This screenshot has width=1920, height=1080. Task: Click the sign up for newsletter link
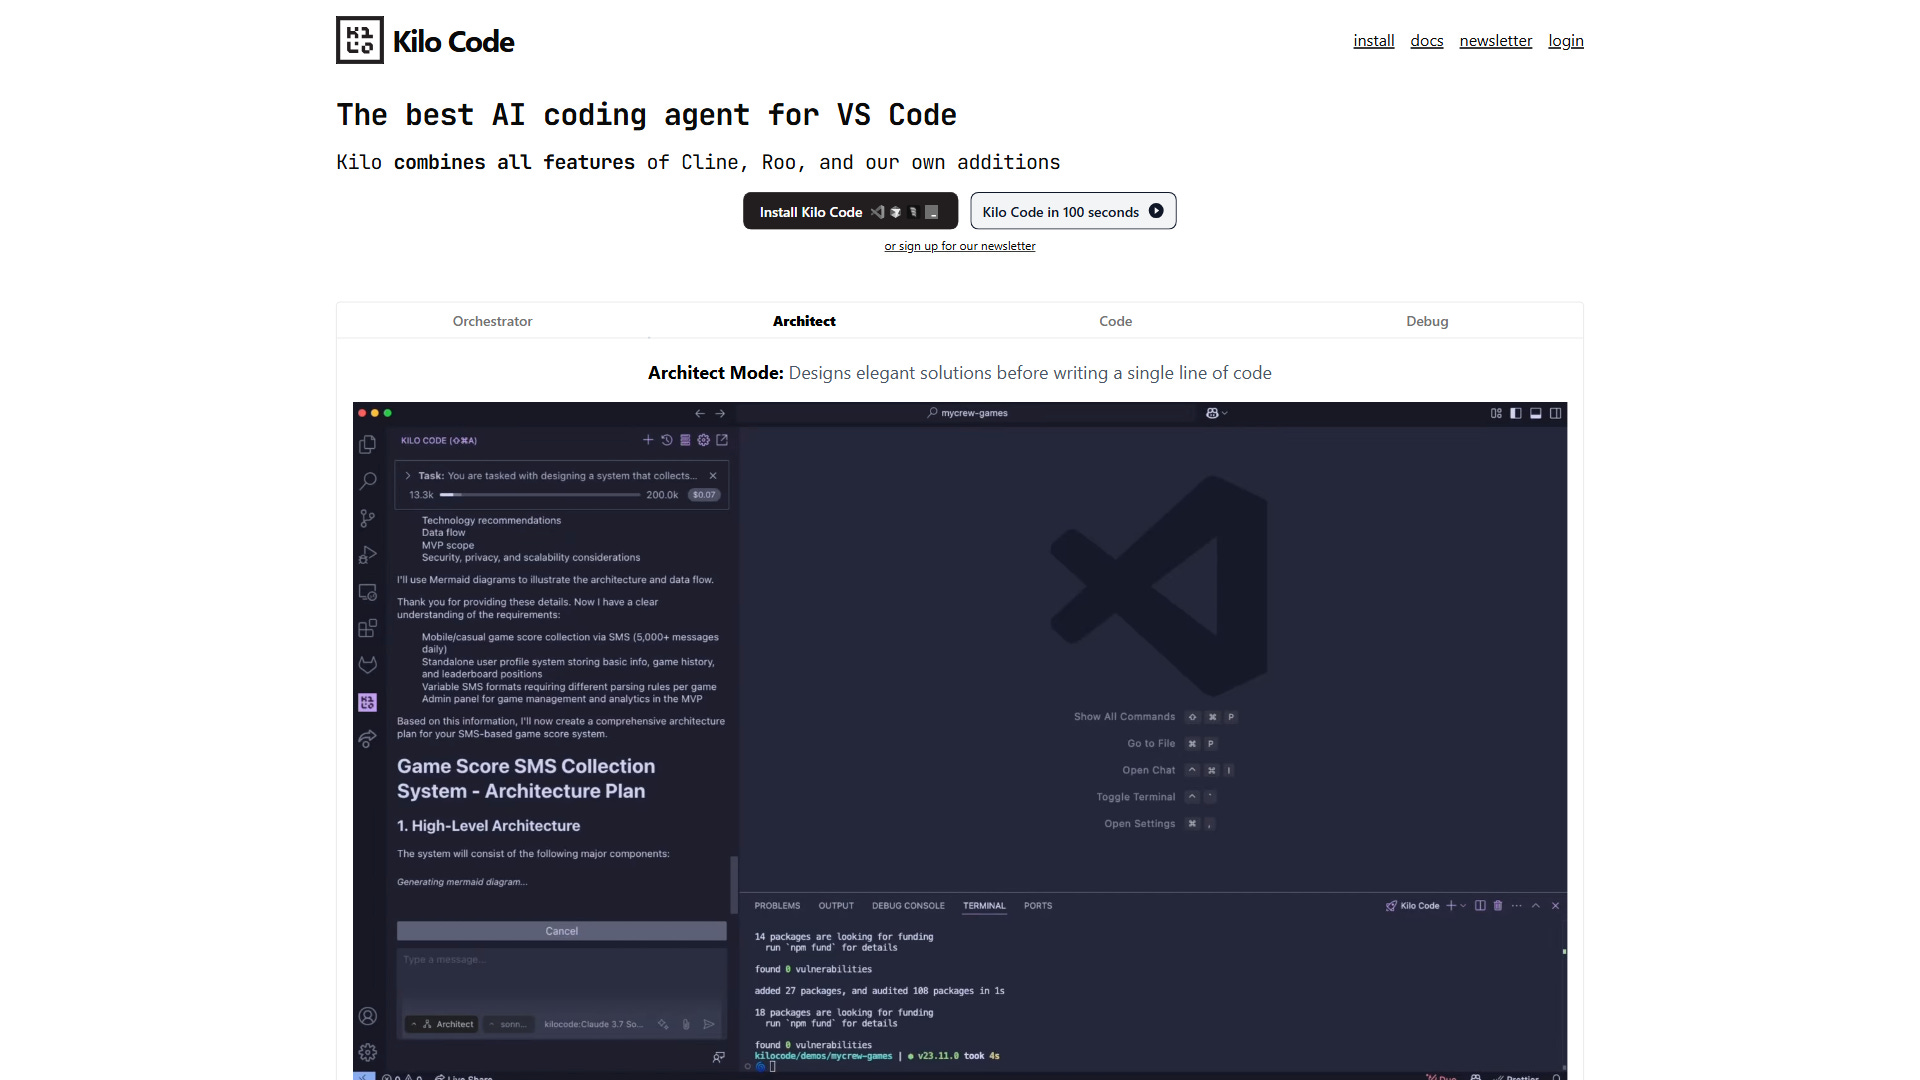click(960, 246)
